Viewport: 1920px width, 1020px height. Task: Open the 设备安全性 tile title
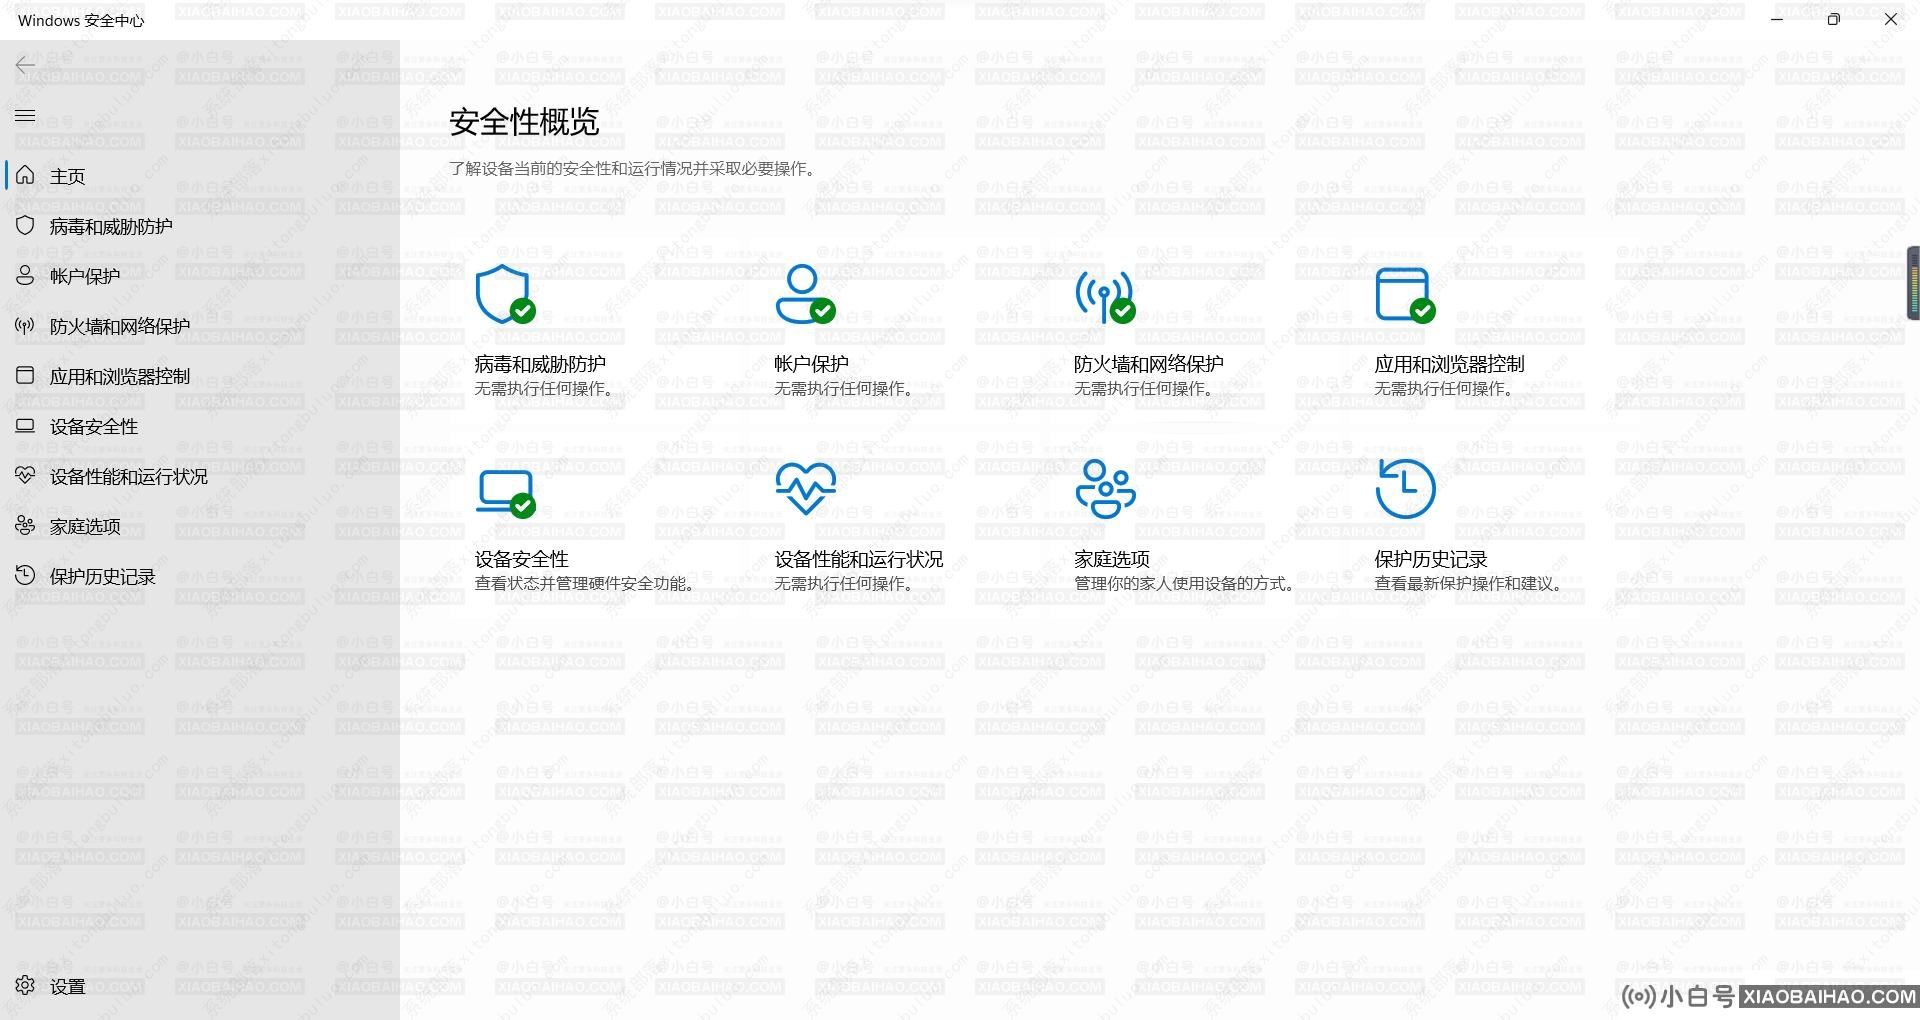pyautogui.click(x=521, y=559)
